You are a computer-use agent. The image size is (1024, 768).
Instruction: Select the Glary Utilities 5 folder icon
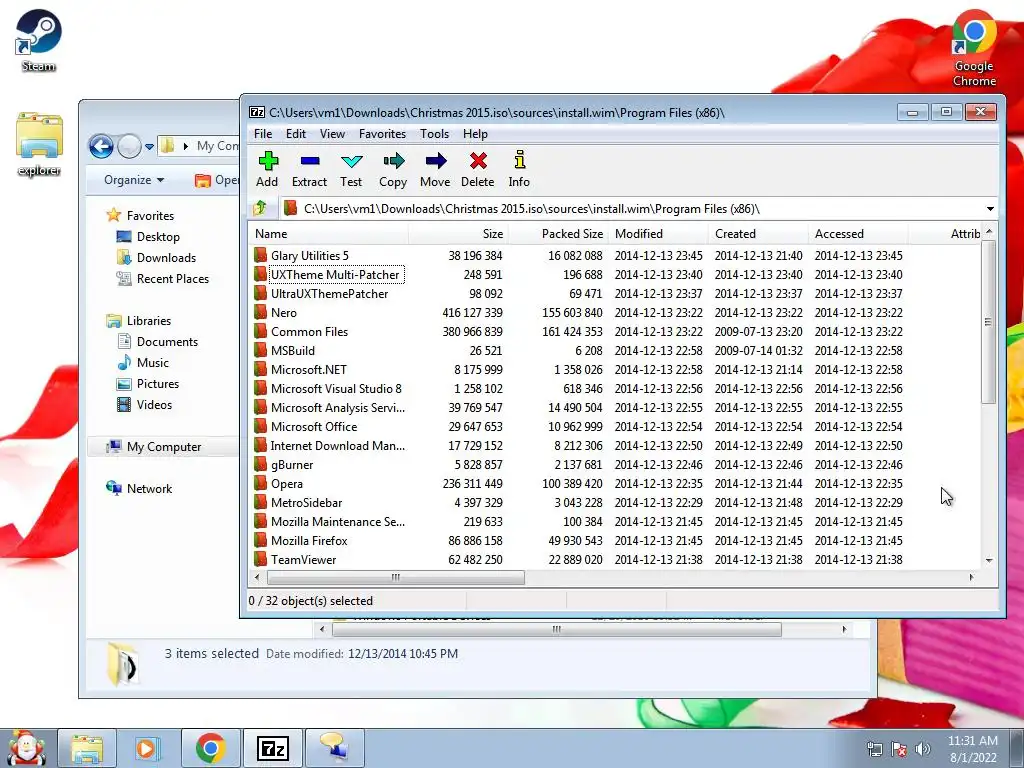click(x=261, y=255)
